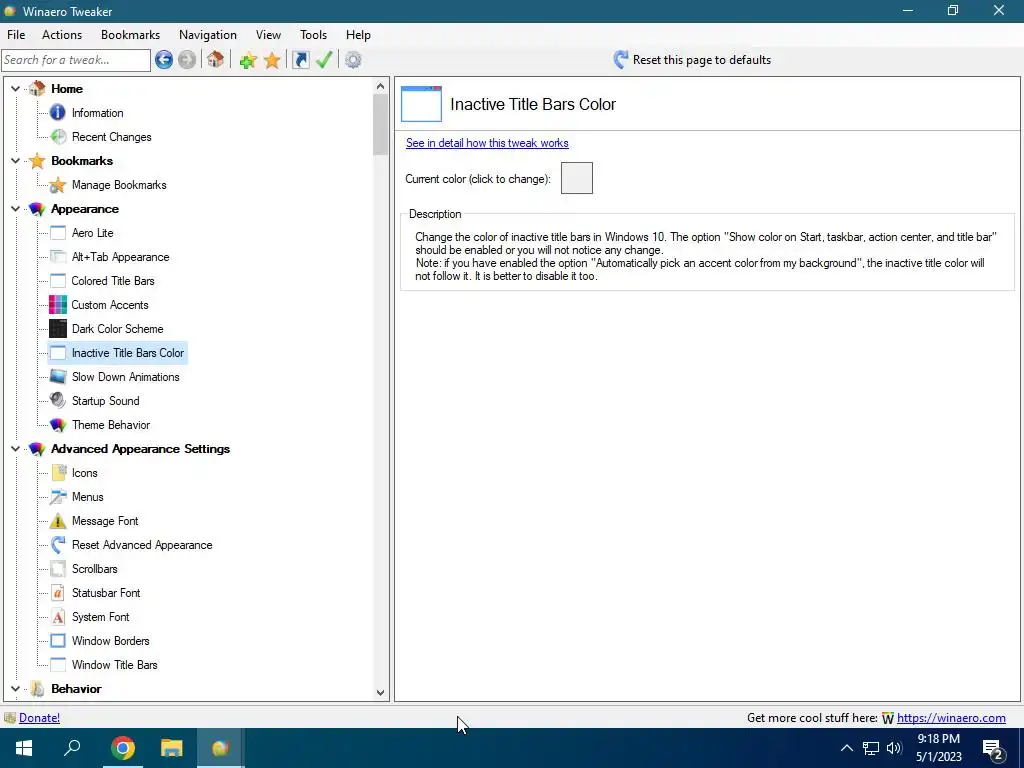Click the create shortcut arrow toolbar icon
This screenshot has height=768, width=1024.
click(300, 60)
